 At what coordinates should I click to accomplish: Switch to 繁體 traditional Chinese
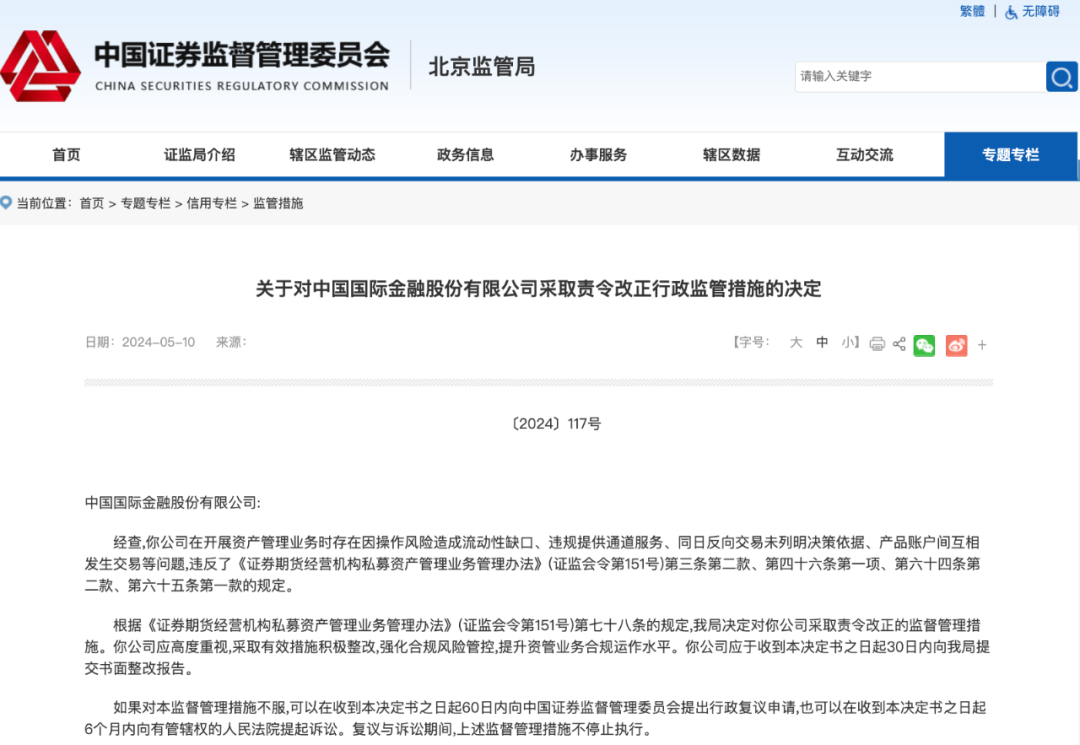click(x=972, y=11)
